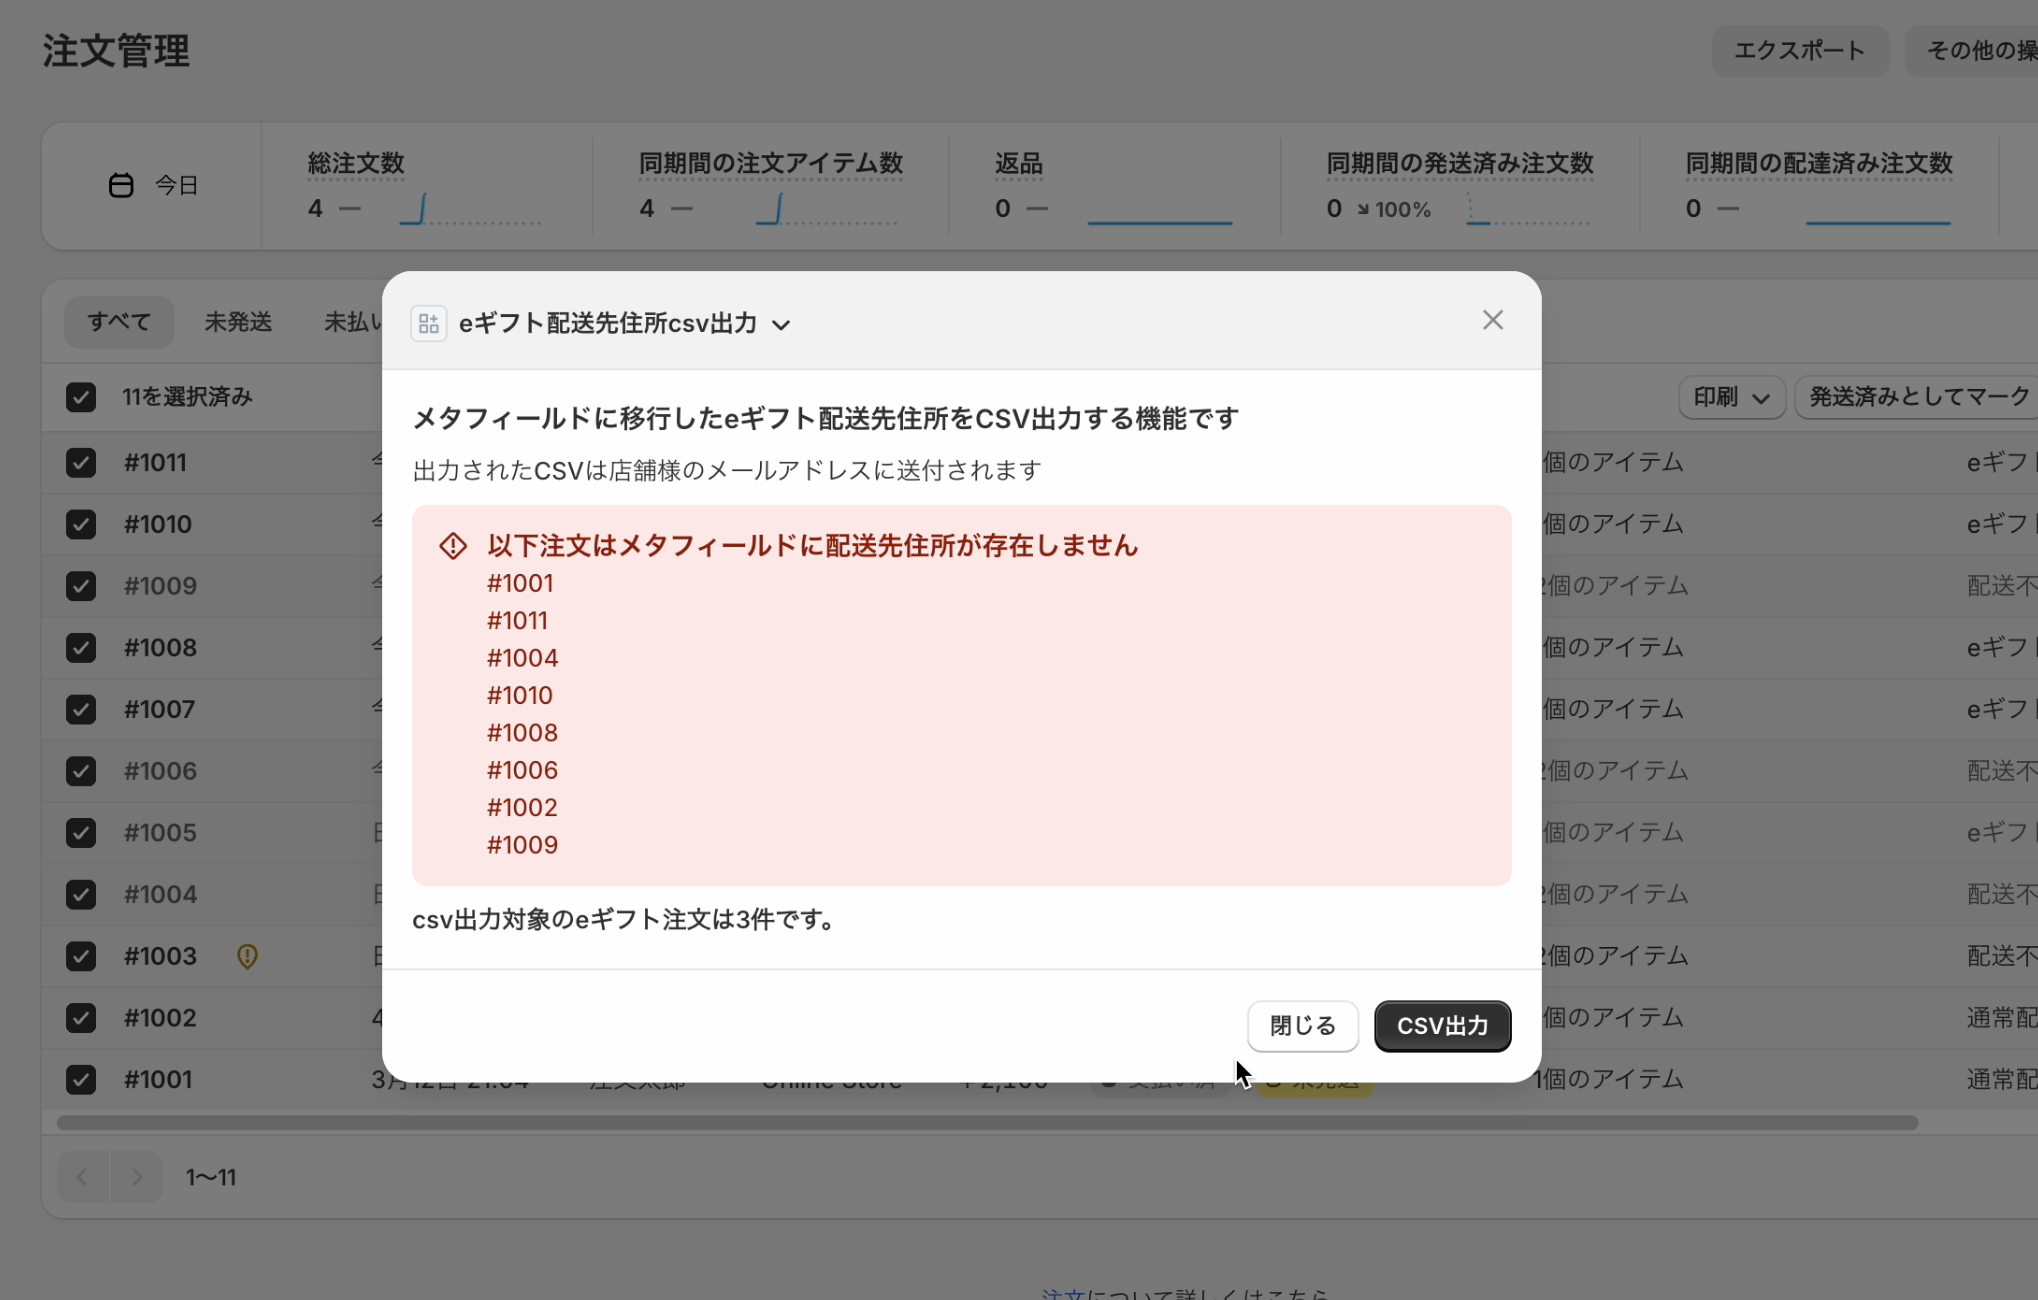Select the すべて tab
2038x1300 pixels.
[x=119, y=322]
